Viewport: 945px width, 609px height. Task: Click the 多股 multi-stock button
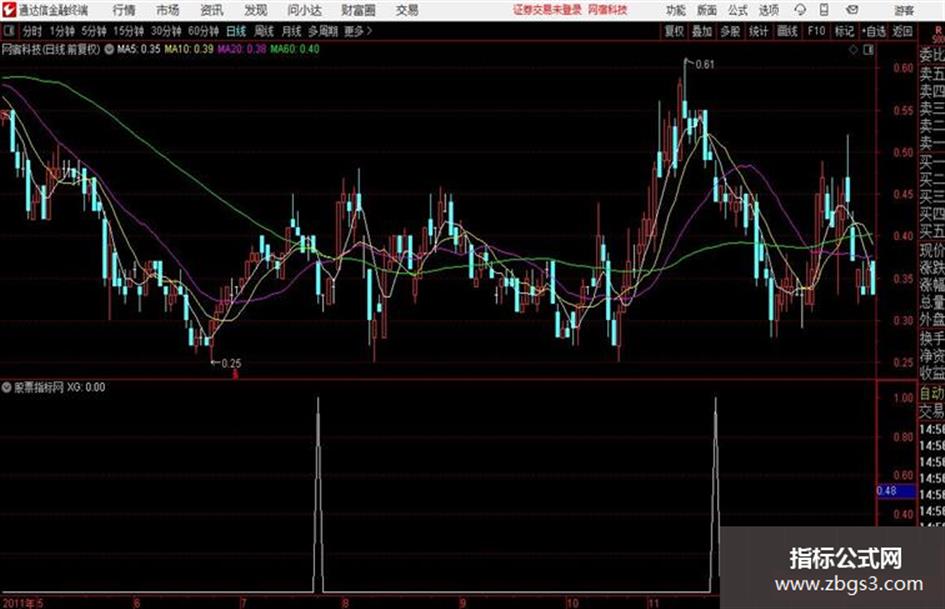point(730,31)
